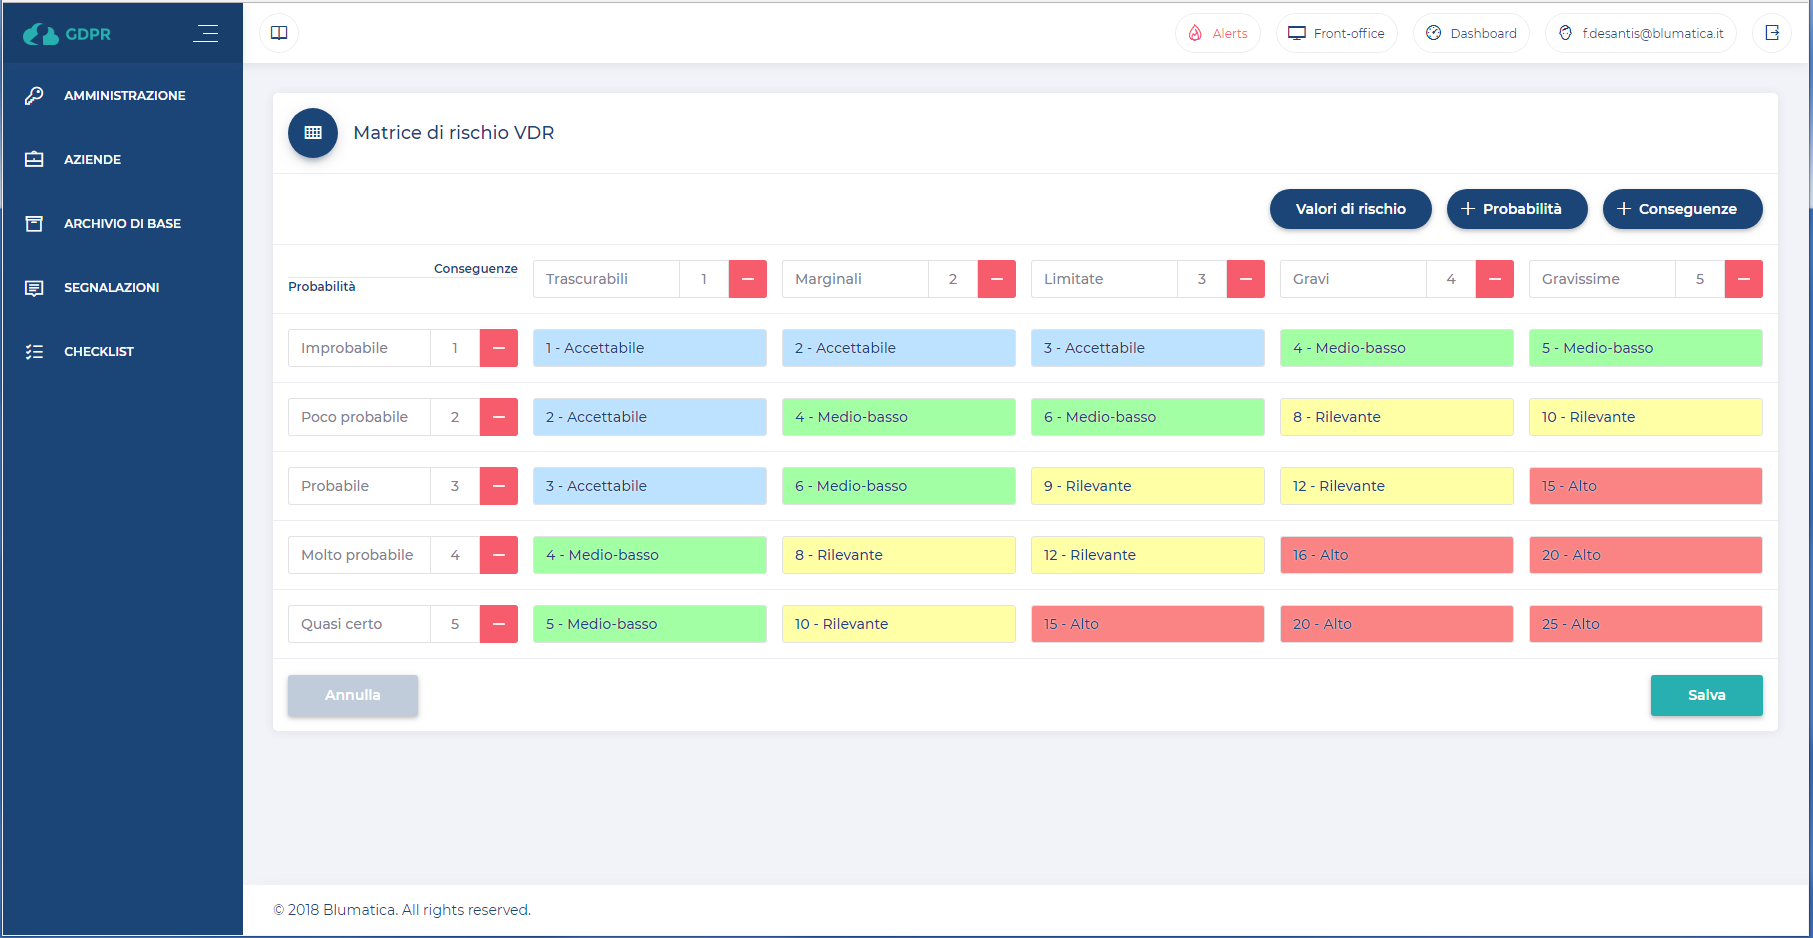The width and height of the screenshot is (1813, 938).
Task: Open Archivio di base section
Action: point(122,224)
